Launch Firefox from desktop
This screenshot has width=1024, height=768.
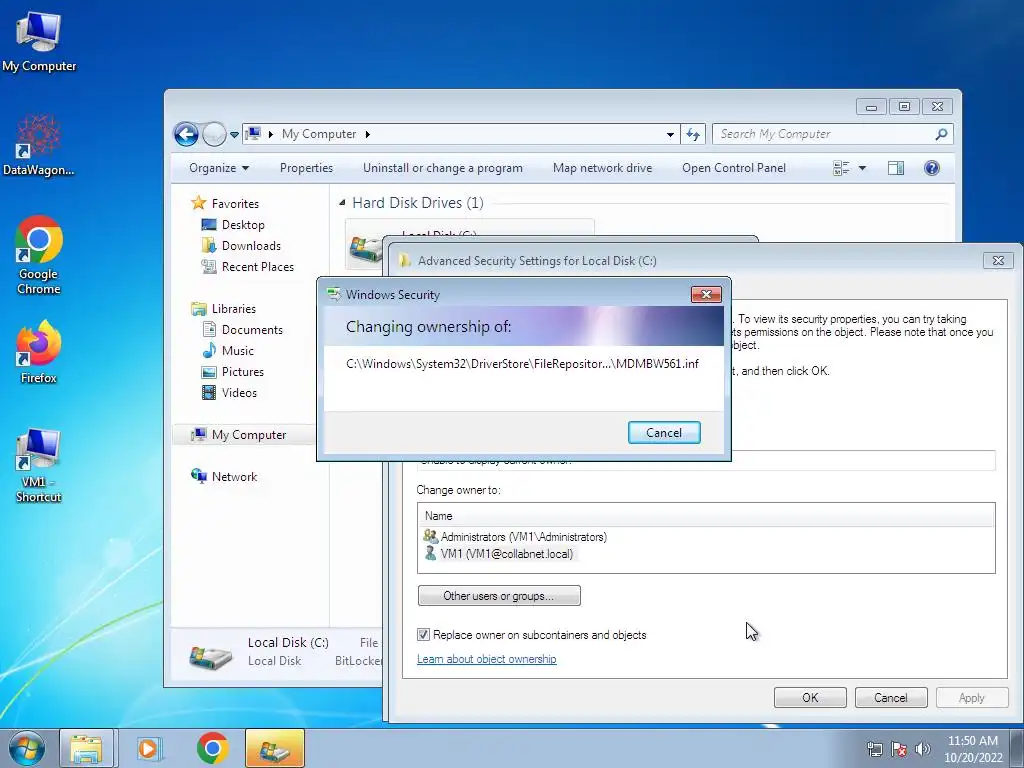(39, 351)
